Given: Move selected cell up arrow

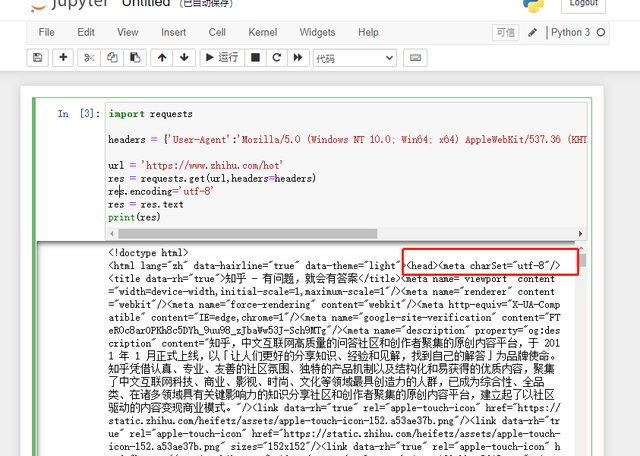Looking at the screenshot, I should coord(162,58).
